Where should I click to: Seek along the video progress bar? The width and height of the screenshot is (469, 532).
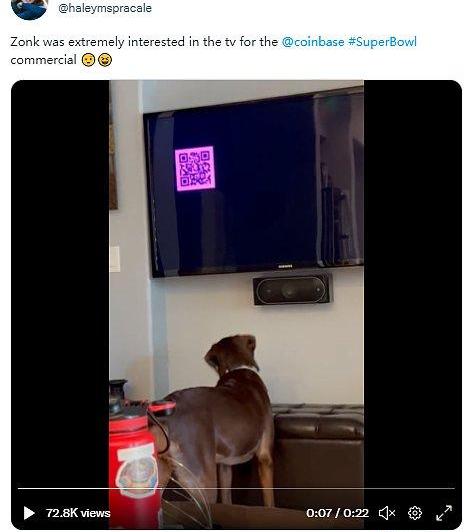pyautogui.click(x=236, y=489)
